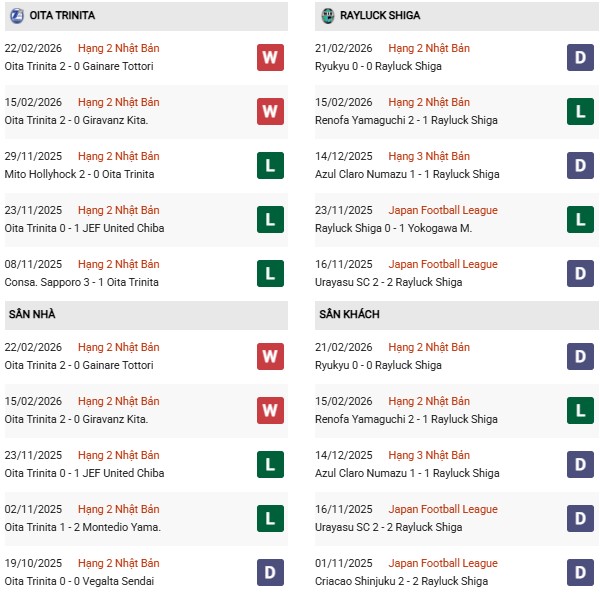600x594 pixels.
Task: Open the OITA TRINITA team header
Action: tap(58, 15)
